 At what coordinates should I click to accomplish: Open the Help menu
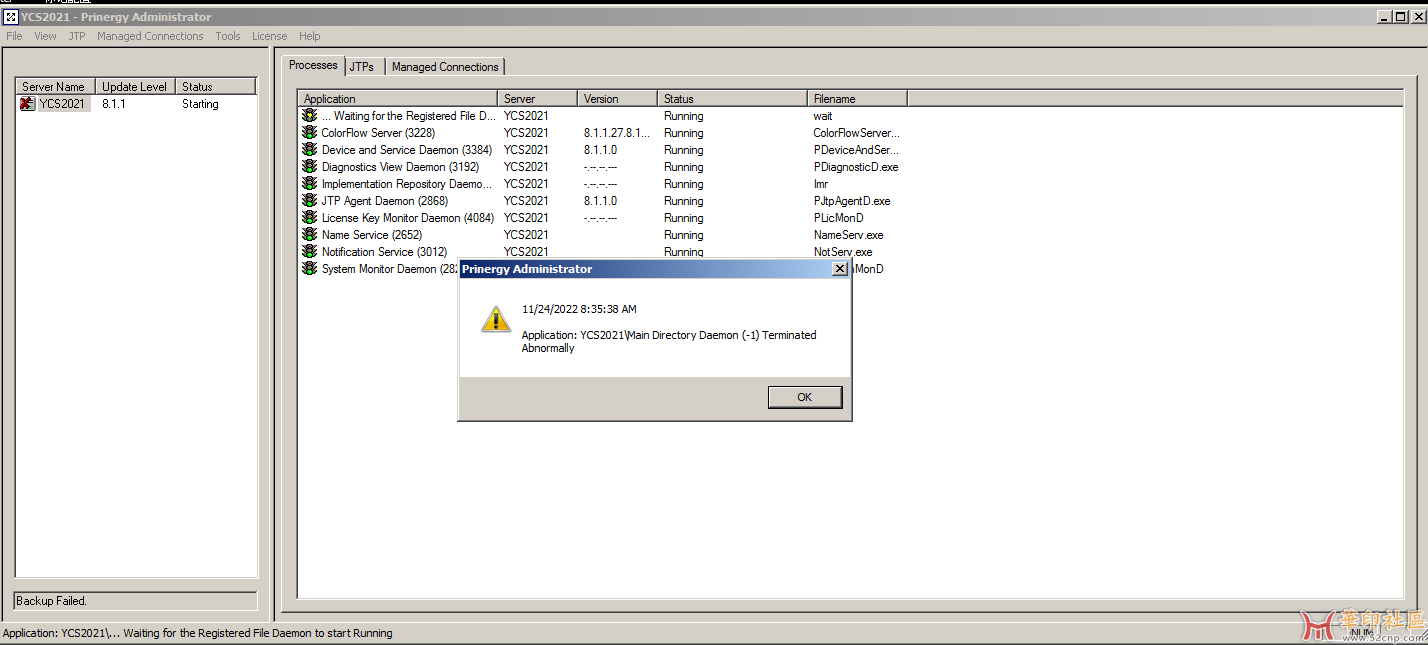310,36
